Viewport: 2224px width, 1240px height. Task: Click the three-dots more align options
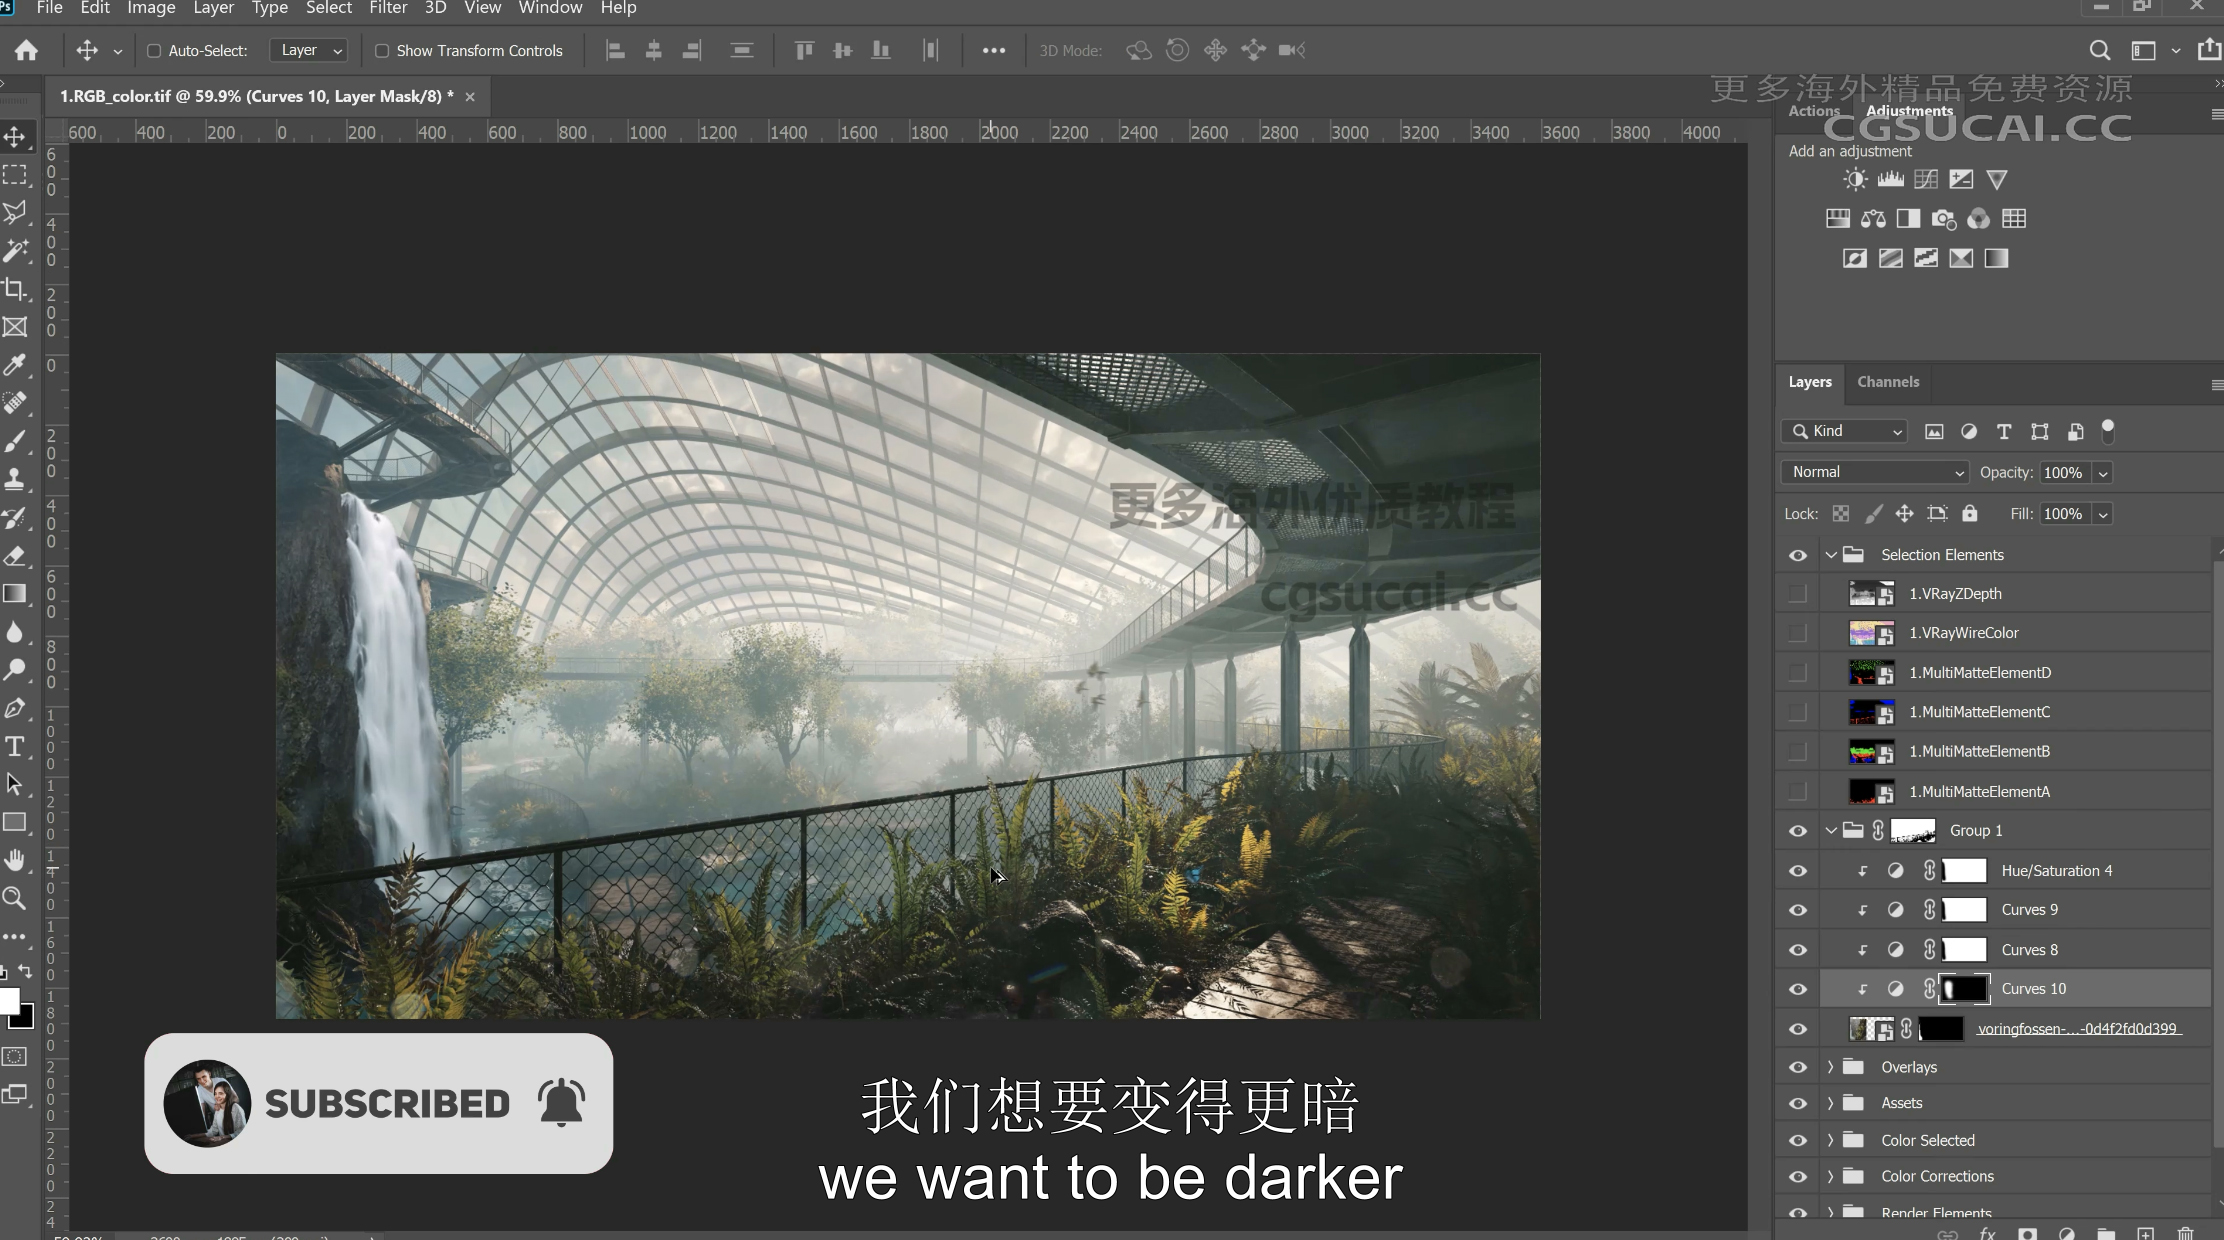993,51
